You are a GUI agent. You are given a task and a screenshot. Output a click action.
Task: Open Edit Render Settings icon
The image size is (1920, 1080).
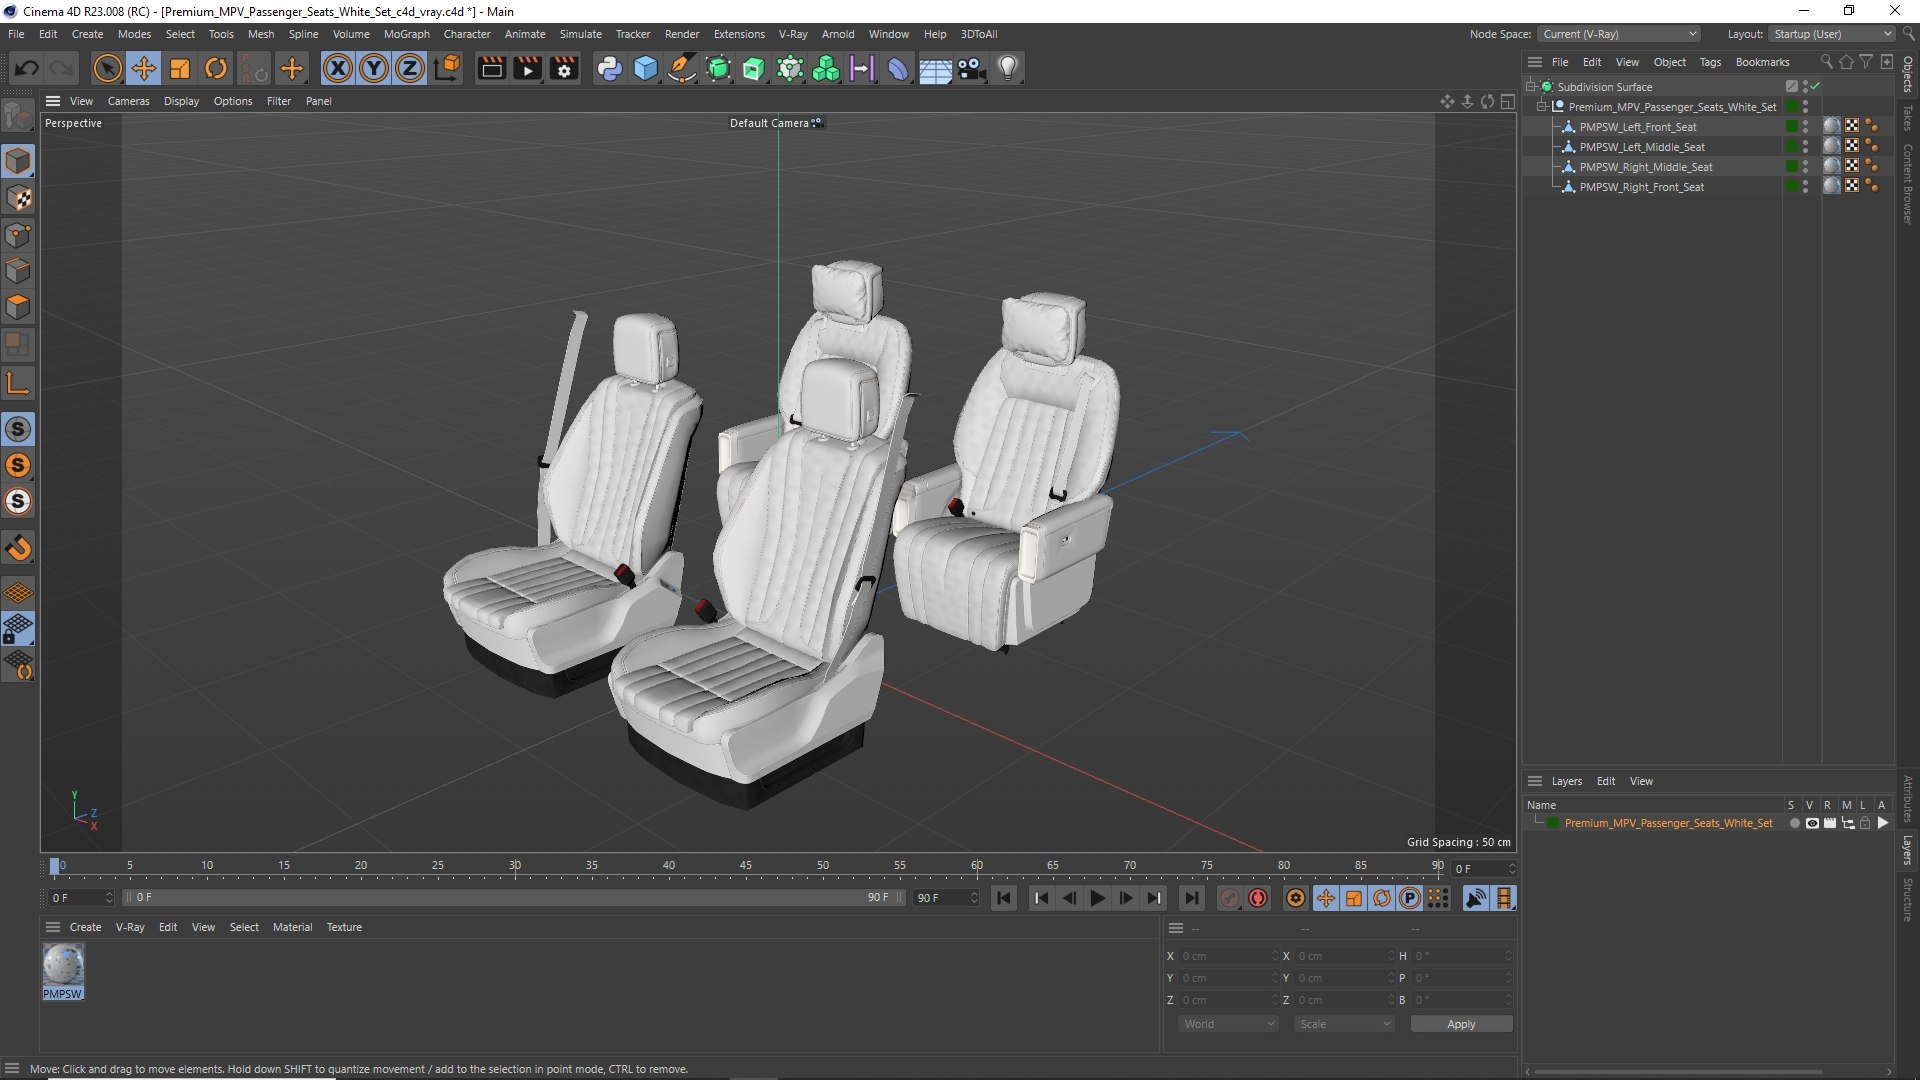click(x=564, y=68)
